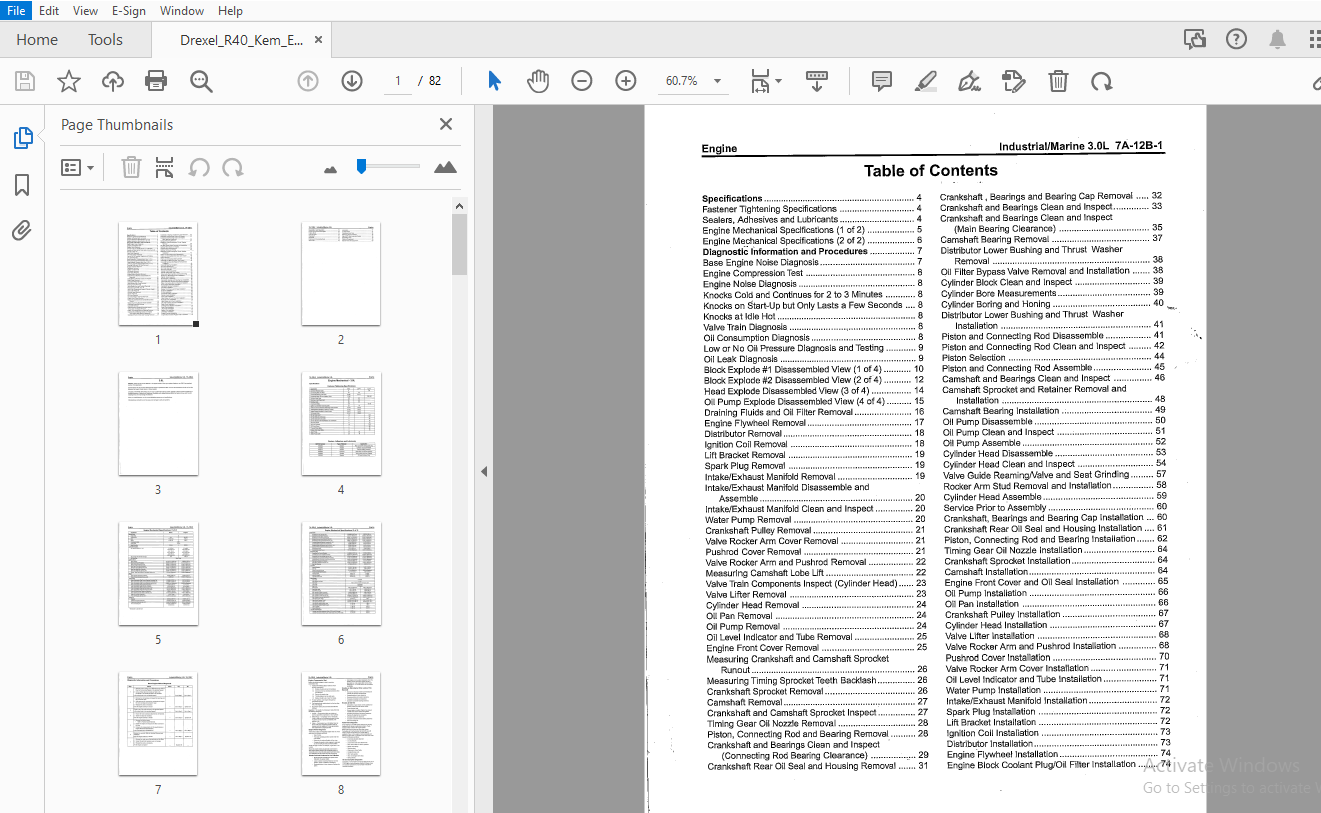Select page 2 thumbnail
The width and height of the screenshot is (1321, 813).
click(341, 274)
